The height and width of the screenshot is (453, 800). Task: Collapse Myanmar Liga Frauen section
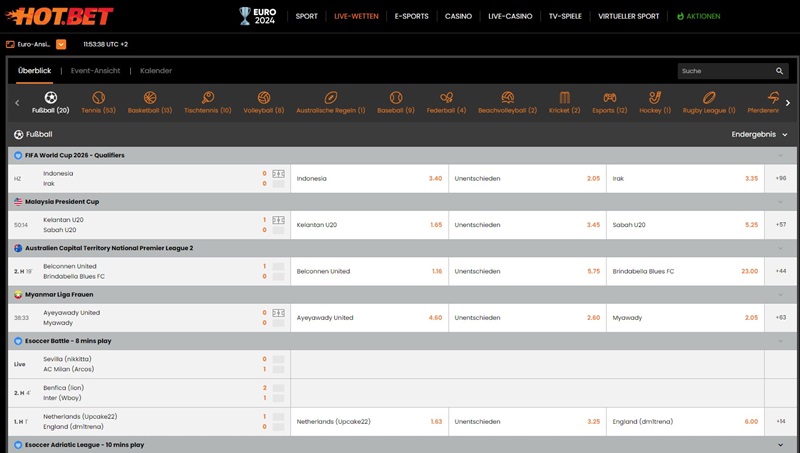tap(780, 295)
